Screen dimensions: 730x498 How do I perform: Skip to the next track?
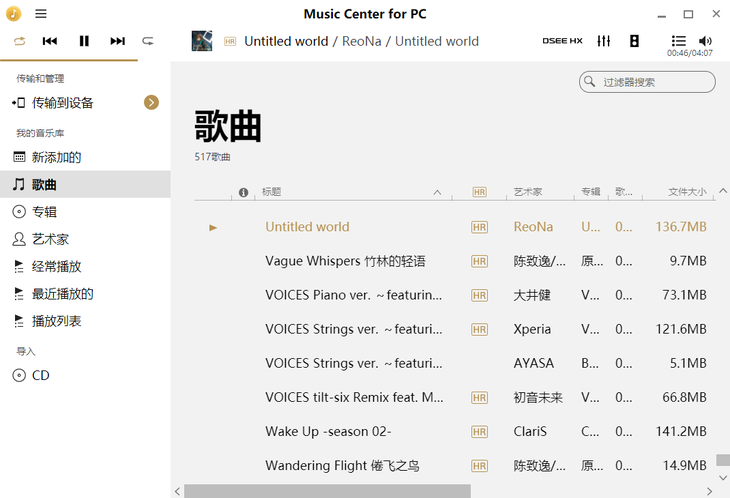[x=117, y=41]
